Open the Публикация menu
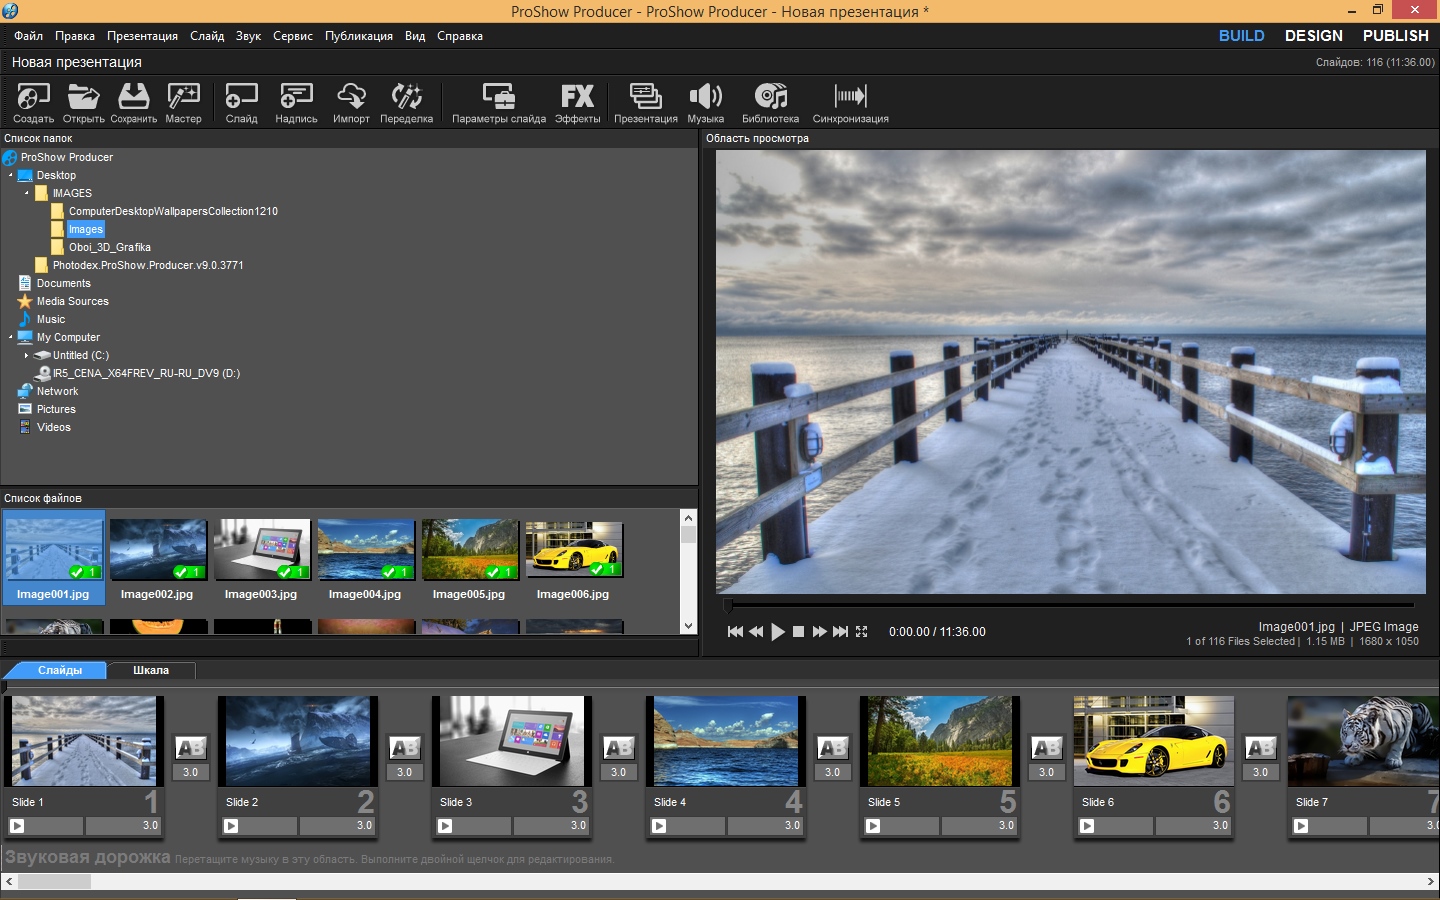The width and height of the screenshot is (1440, 900). (358, 36)
